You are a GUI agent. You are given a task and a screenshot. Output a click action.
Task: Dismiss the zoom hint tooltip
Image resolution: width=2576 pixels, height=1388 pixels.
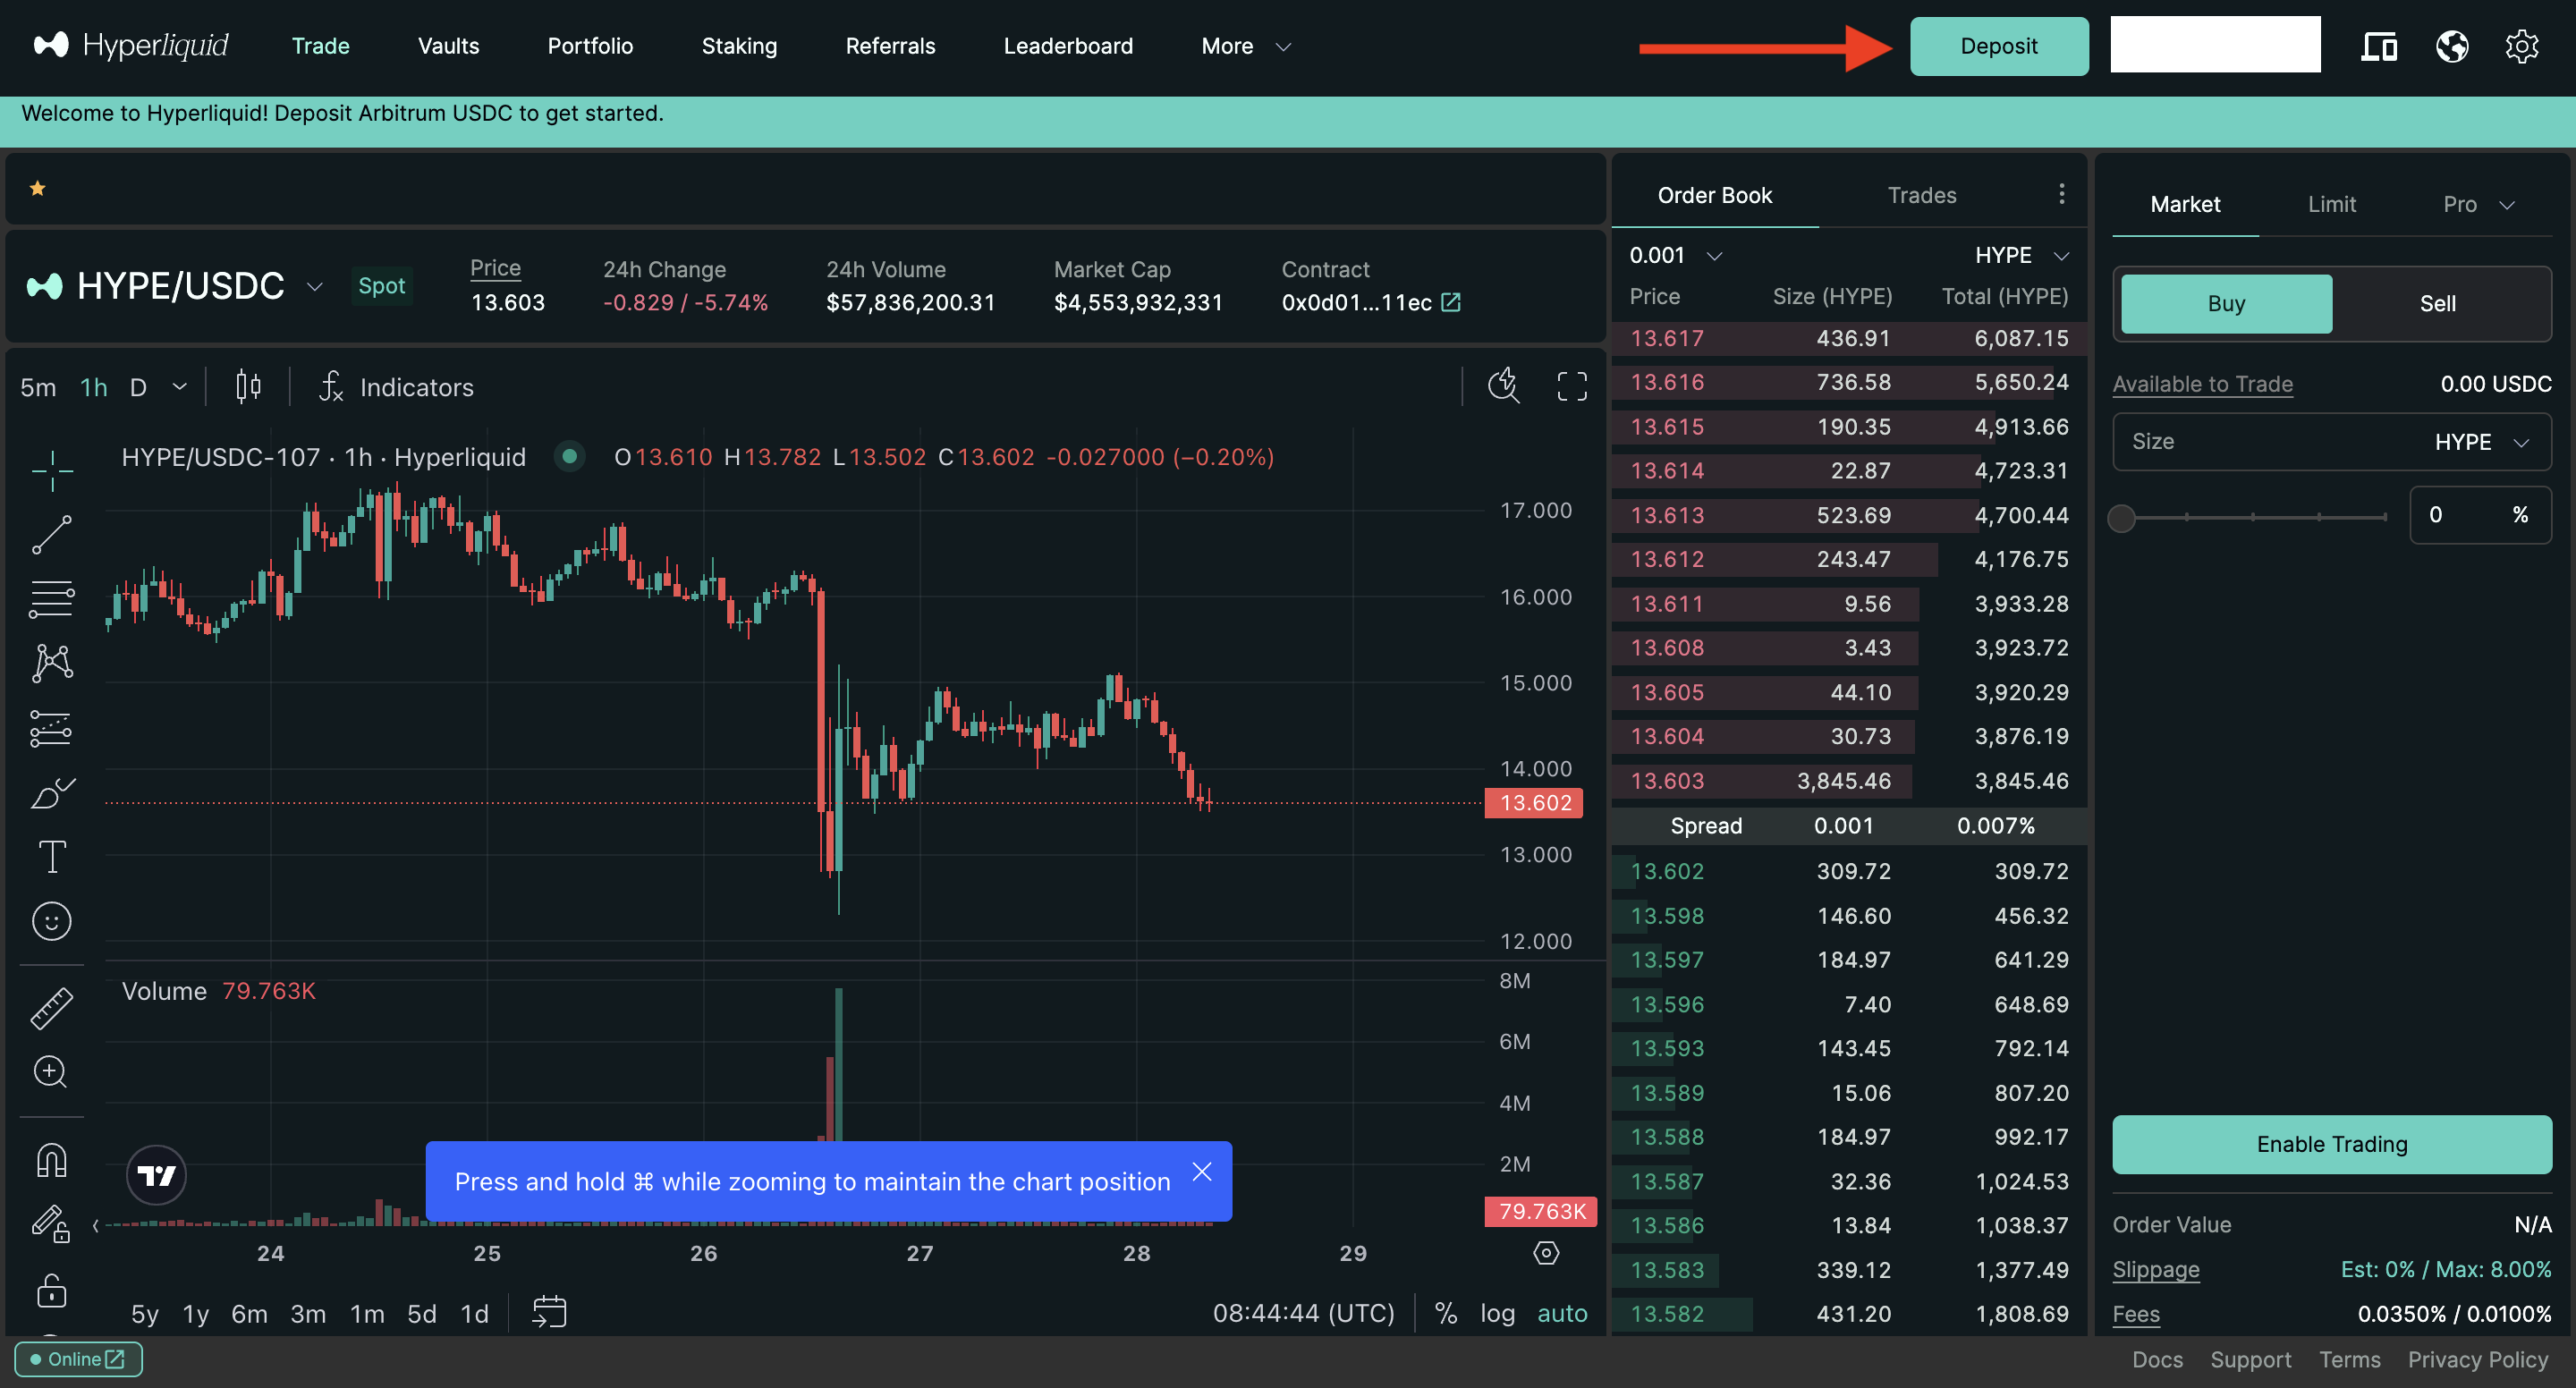1201,1172
